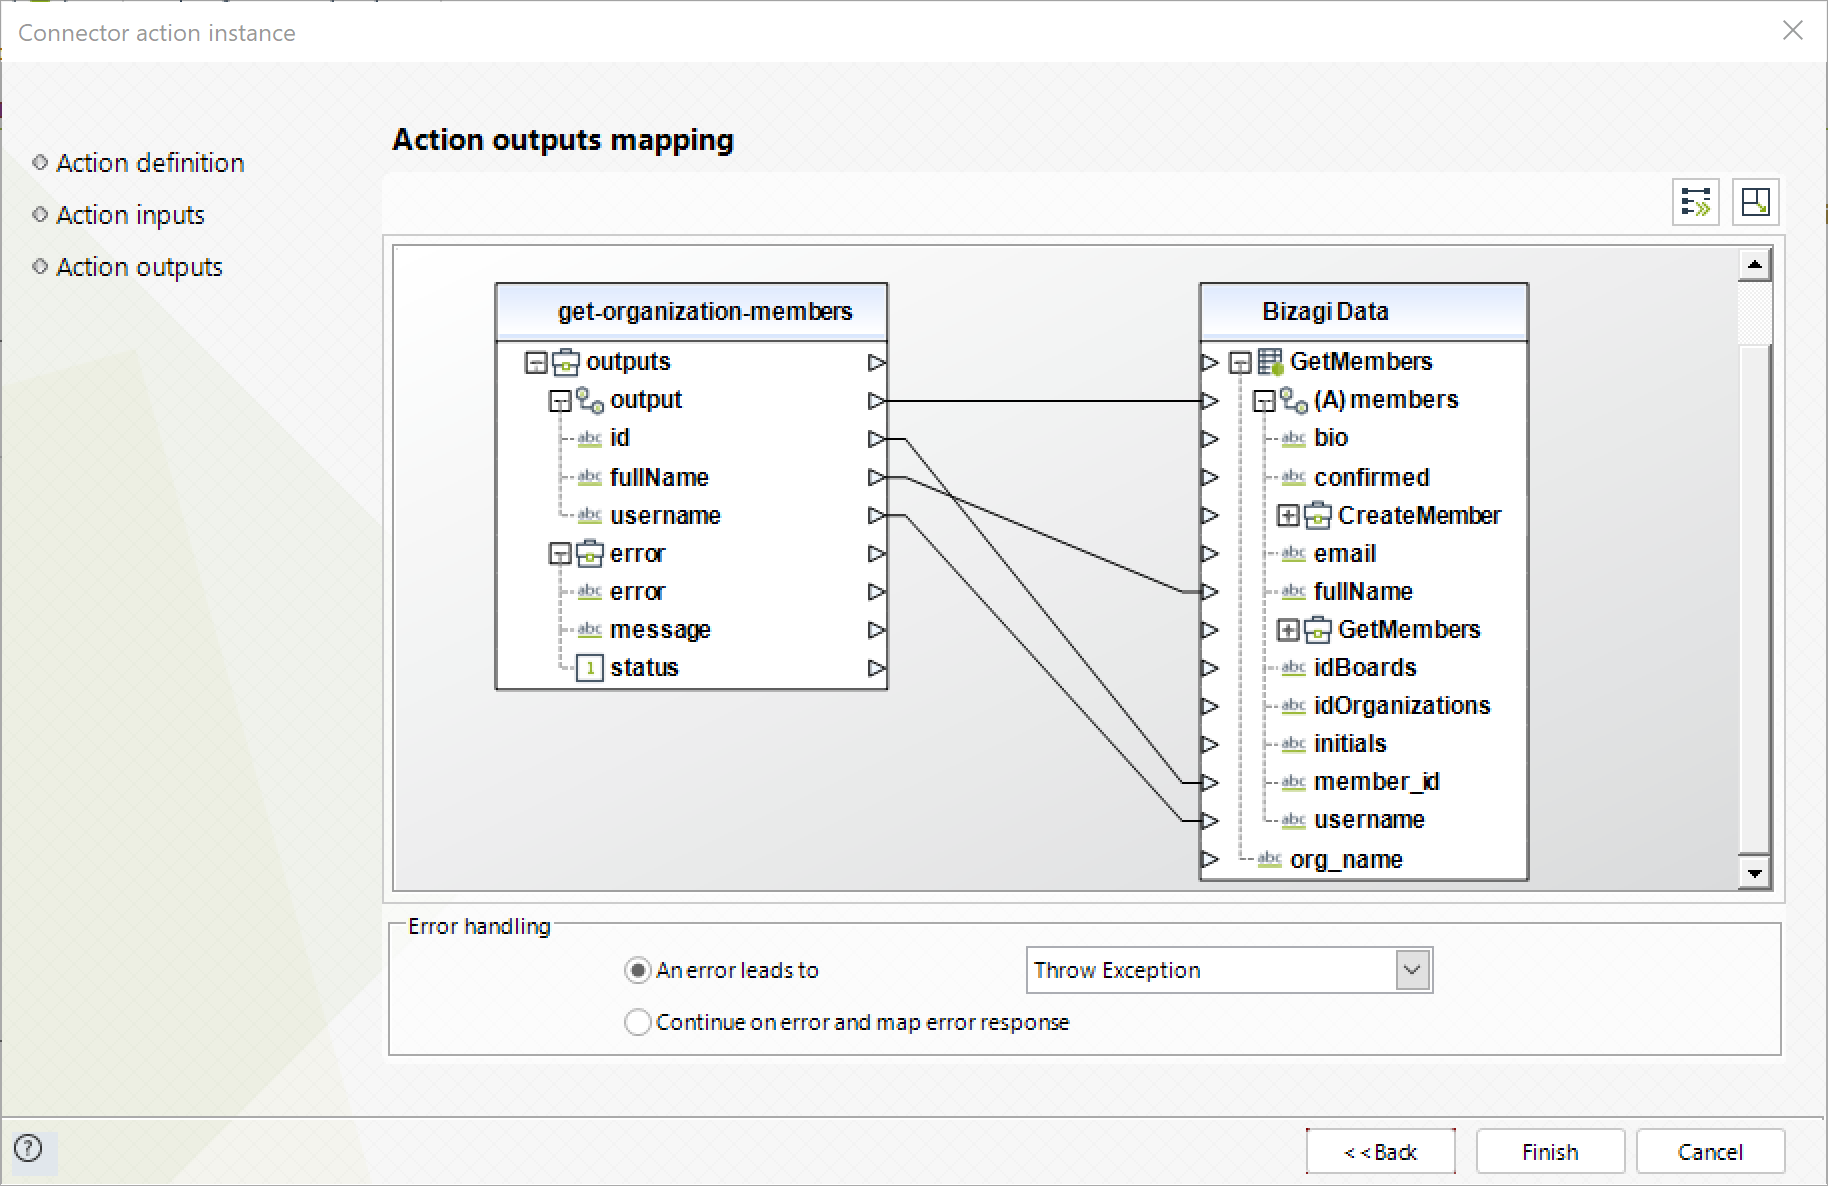This screenshot has width=1828, height=1186.
Task: Click the number type icon beside status
Action: click(590, 668)
